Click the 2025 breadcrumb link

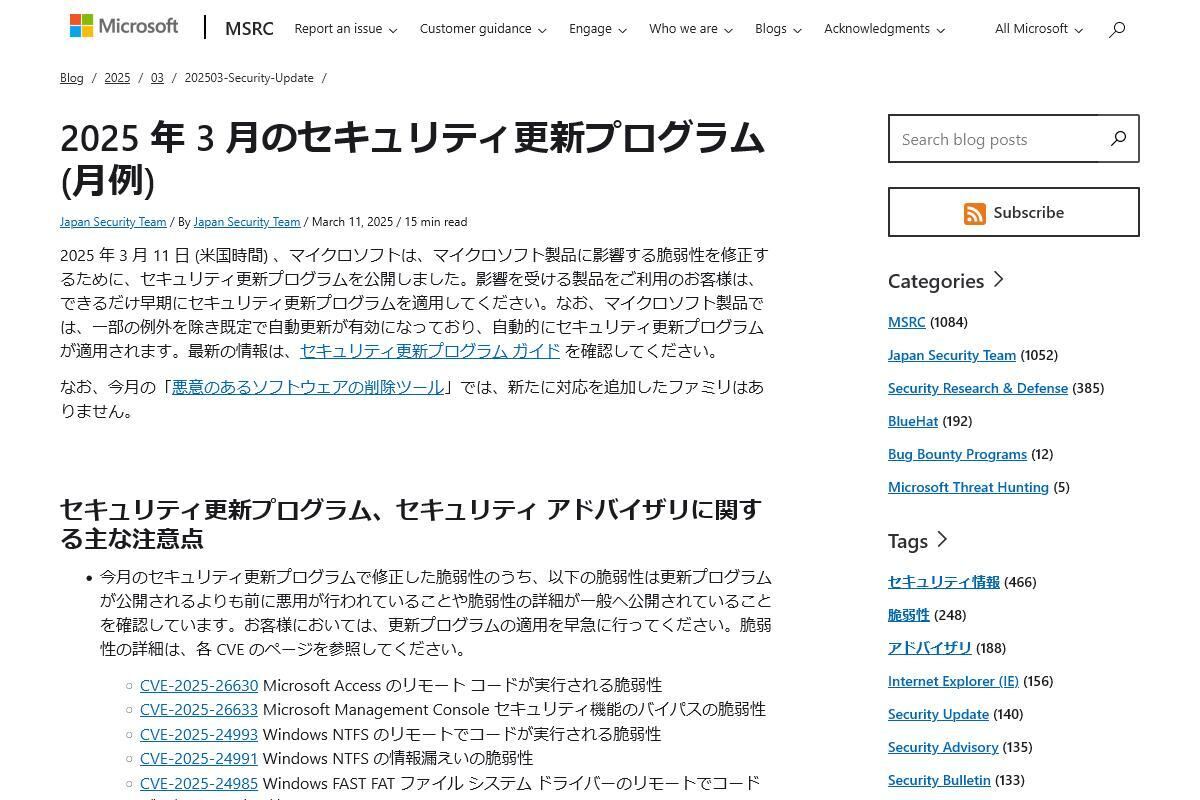pyautogui.click(x=117, y=77)
